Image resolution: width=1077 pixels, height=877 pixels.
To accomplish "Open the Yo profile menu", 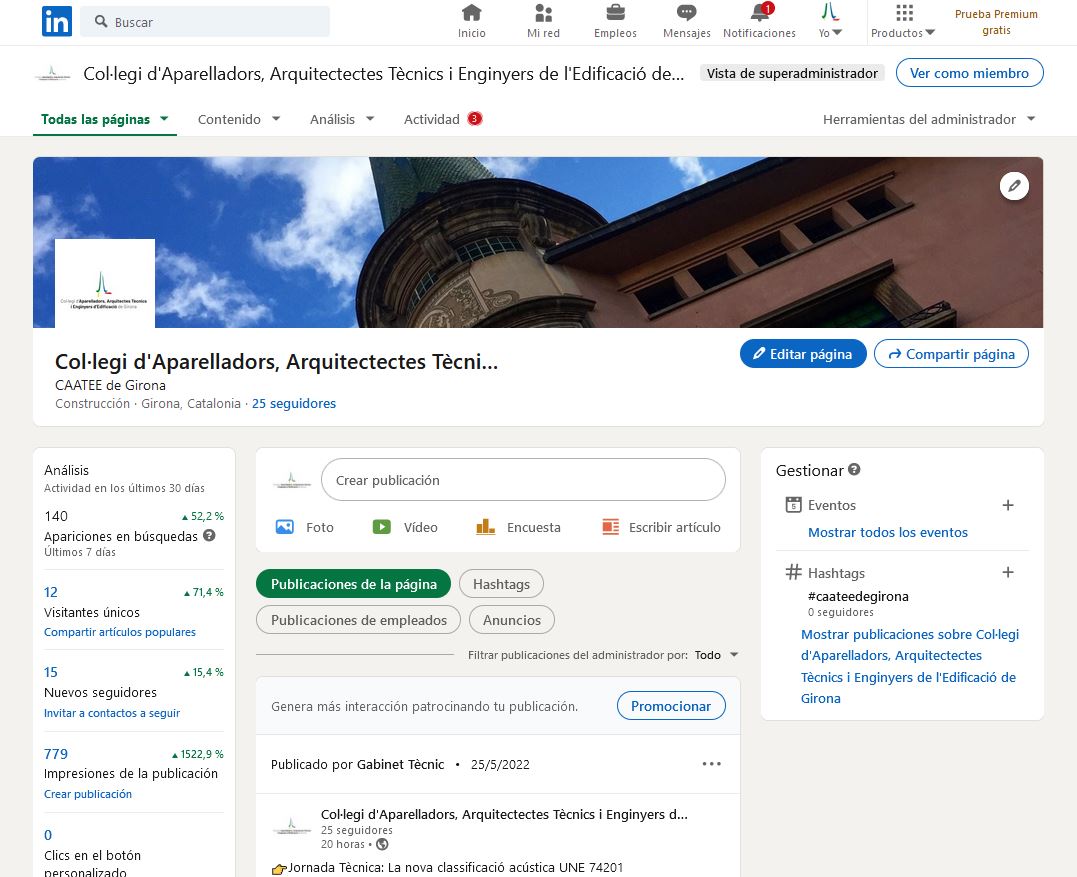I will coord(830,21).
